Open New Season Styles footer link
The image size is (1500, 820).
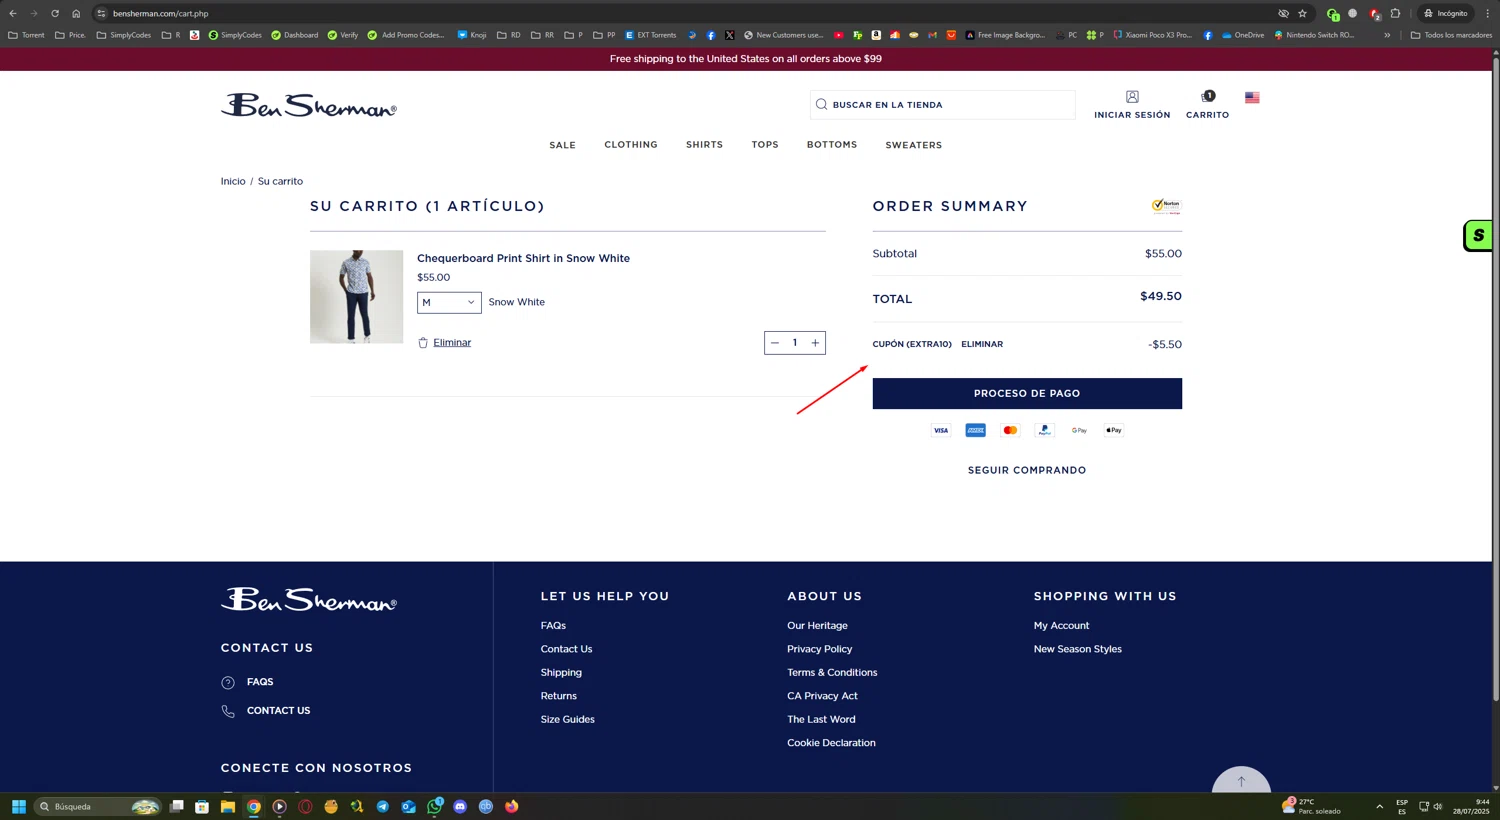(1077, 649)
